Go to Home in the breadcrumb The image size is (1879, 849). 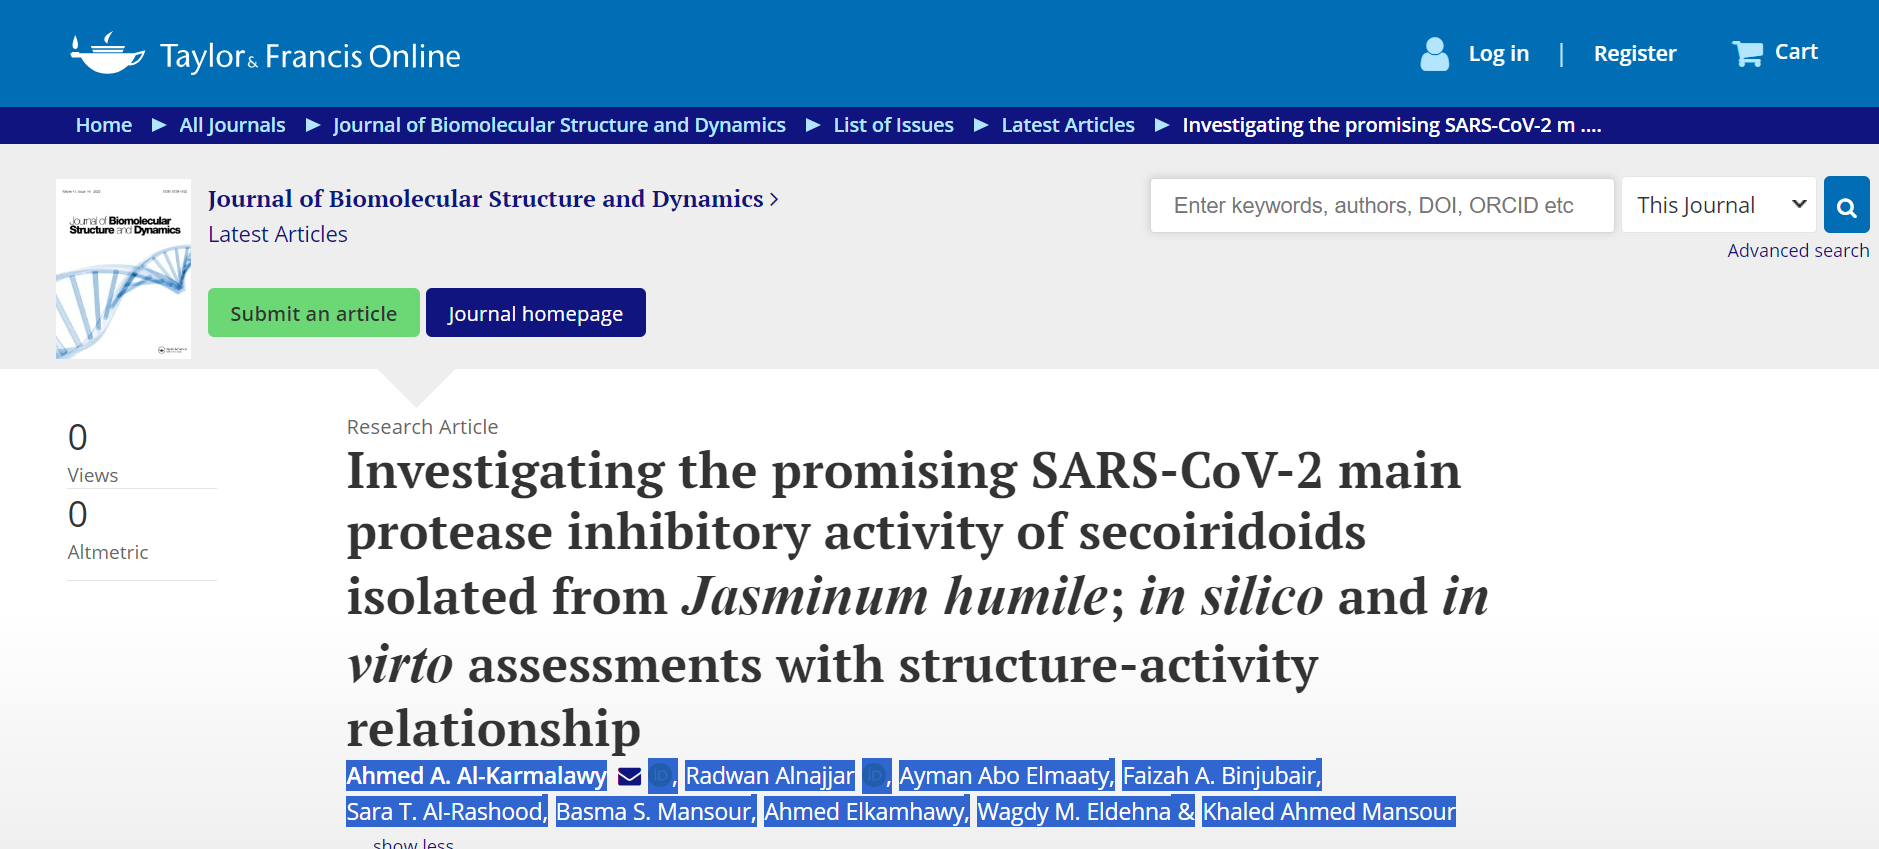pyautogui.click(x=104, y=125)
